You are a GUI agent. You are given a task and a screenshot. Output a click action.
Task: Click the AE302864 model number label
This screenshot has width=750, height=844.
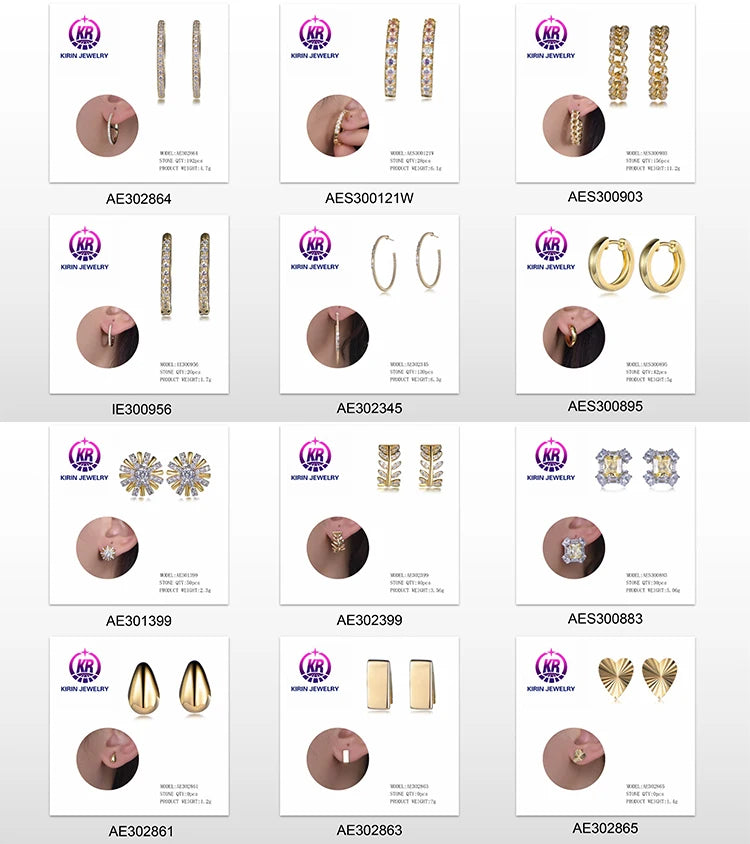(x=139, y=199)
